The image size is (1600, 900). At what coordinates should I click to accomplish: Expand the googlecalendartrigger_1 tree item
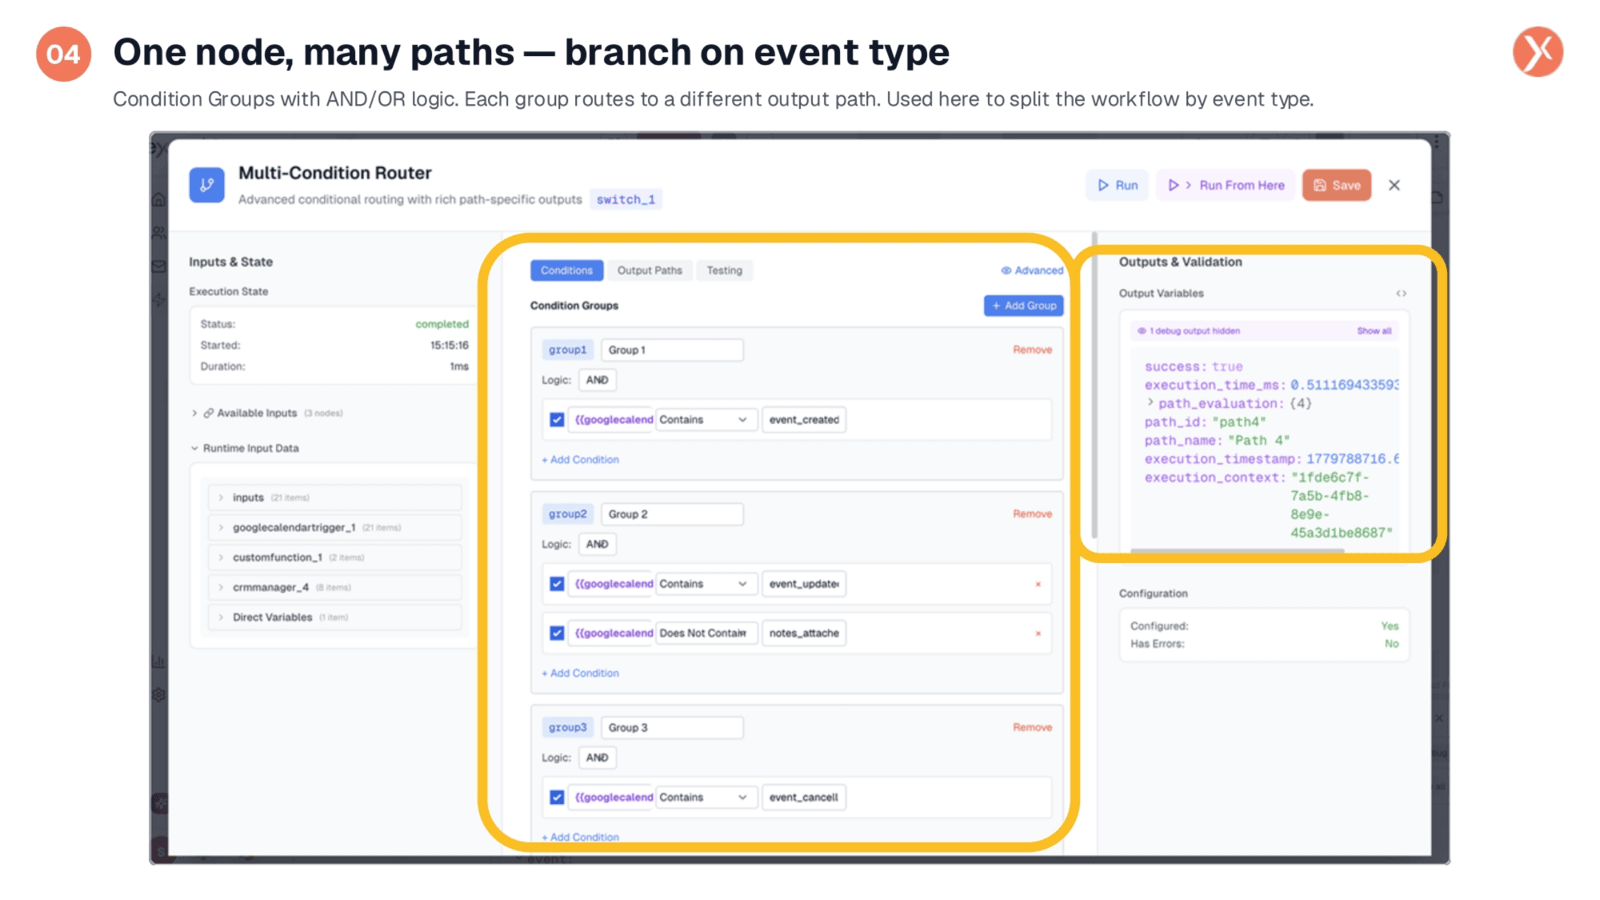221,527
